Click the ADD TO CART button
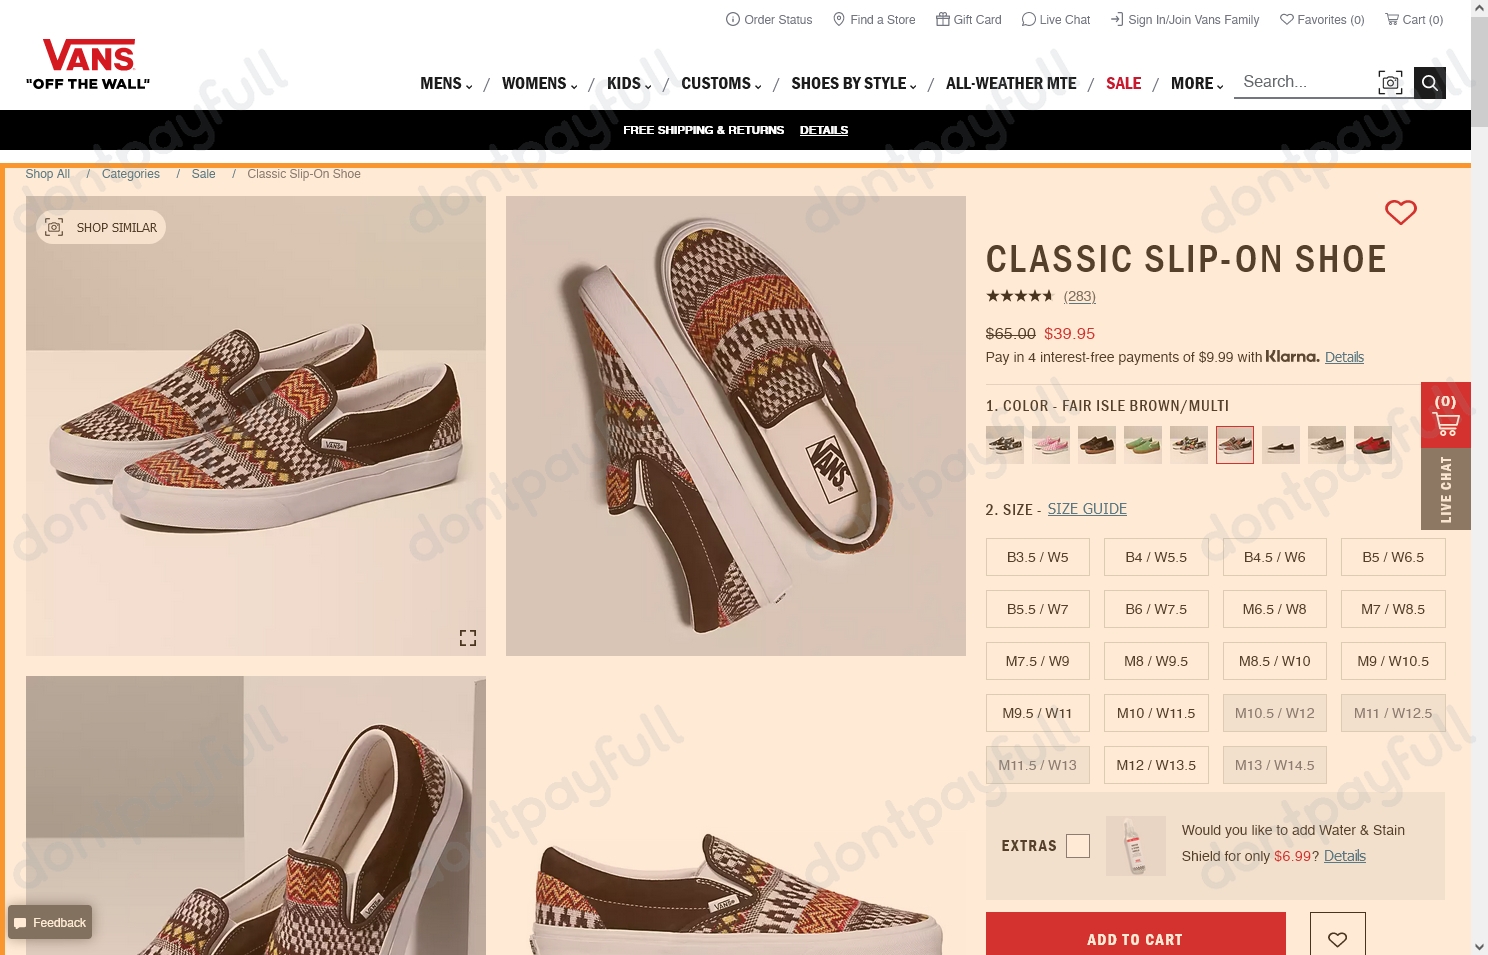This screenshot has width=1488, height=955. pos(1134,938)
